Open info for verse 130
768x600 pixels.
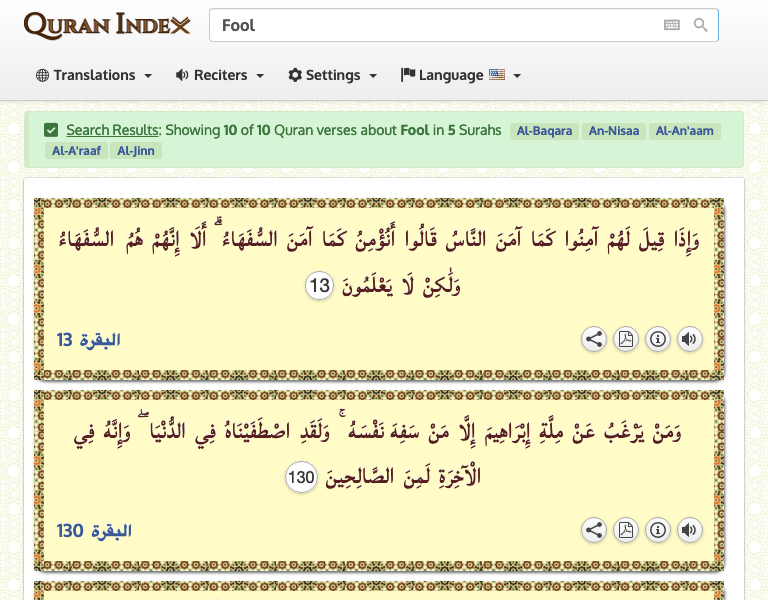coord(657,530)
